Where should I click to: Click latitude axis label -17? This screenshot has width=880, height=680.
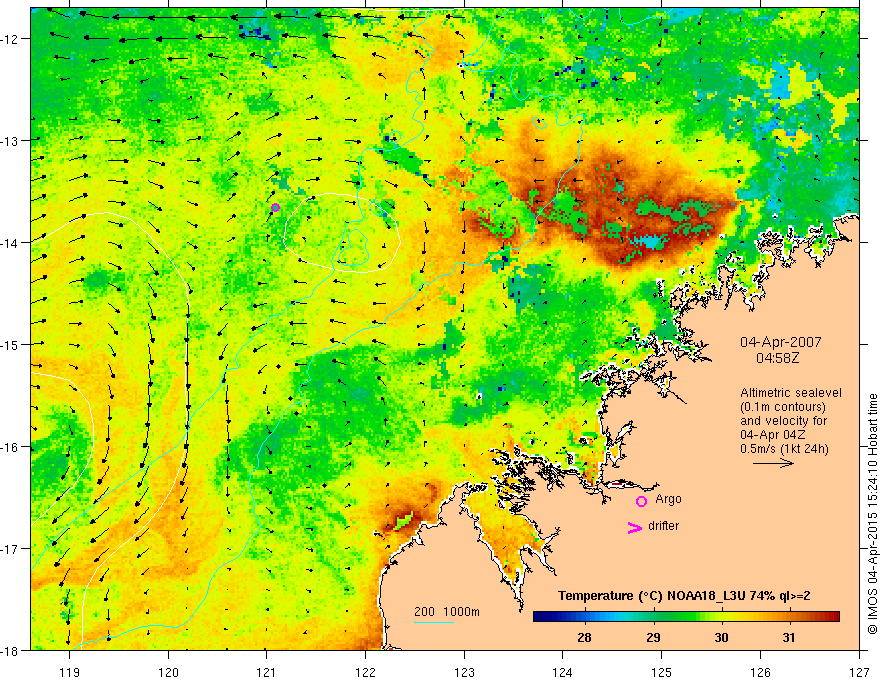[x=10, y=548]
